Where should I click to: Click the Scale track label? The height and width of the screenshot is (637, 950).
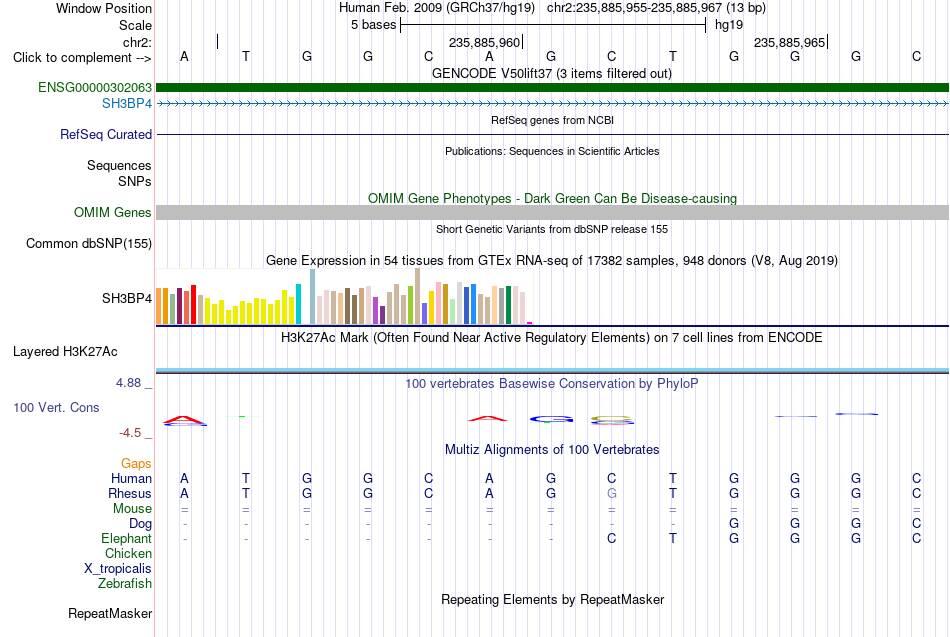(136, 25)
